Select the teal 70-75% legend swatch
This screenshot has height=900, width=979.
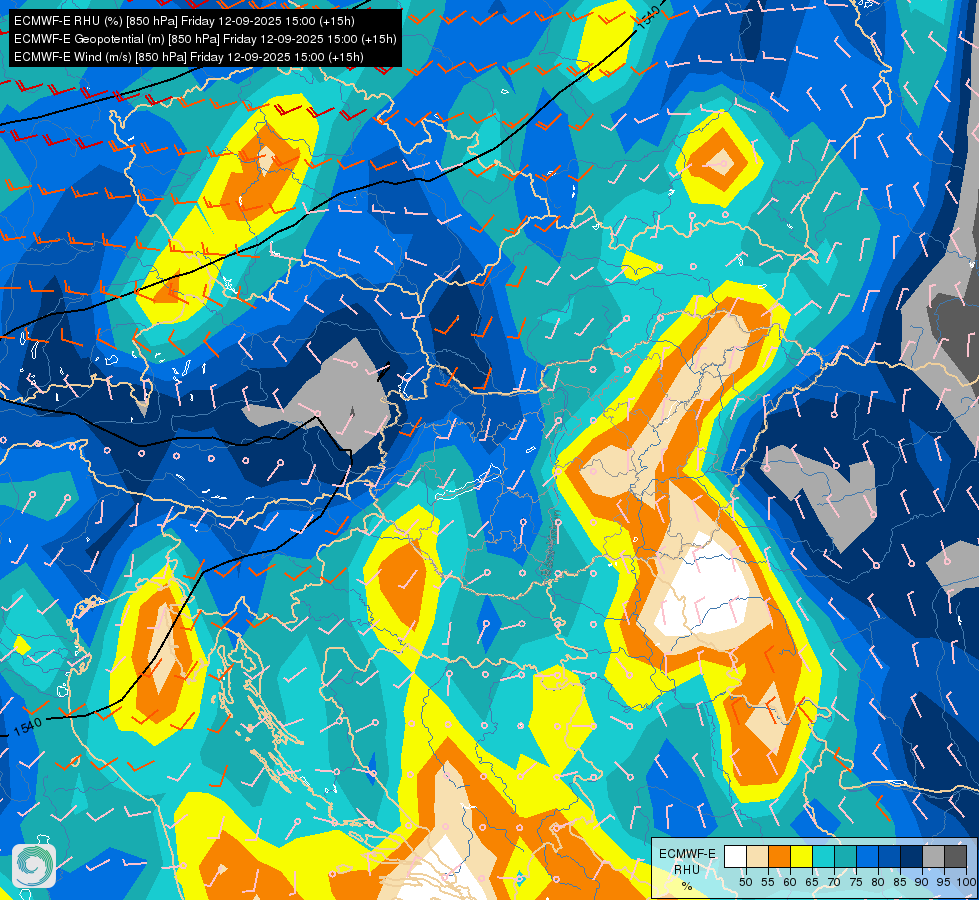[x=845, y=856]
